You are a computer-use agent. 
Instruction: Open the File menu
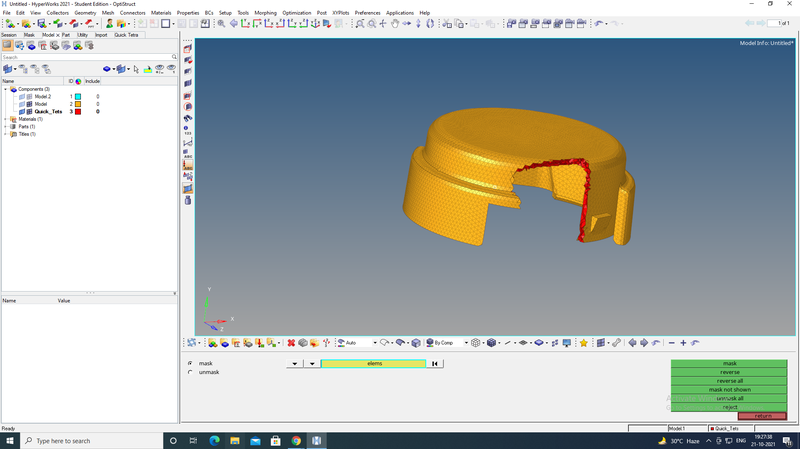[x=7, y=13]
